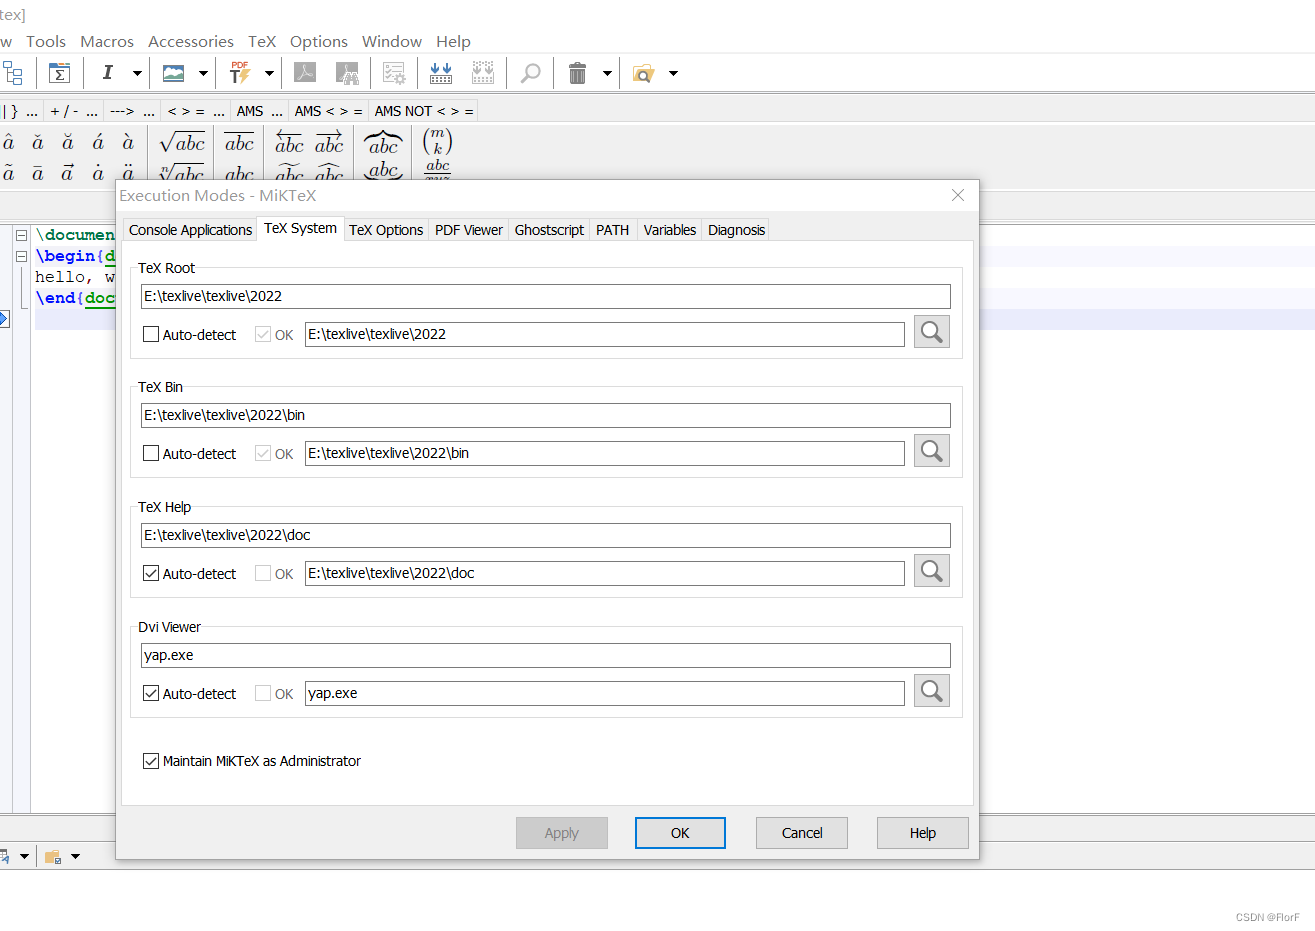Browse for TeX Help folder magnifier
Image resolution: width=1315 pixels, height=931 pixels.
[932, 571]
